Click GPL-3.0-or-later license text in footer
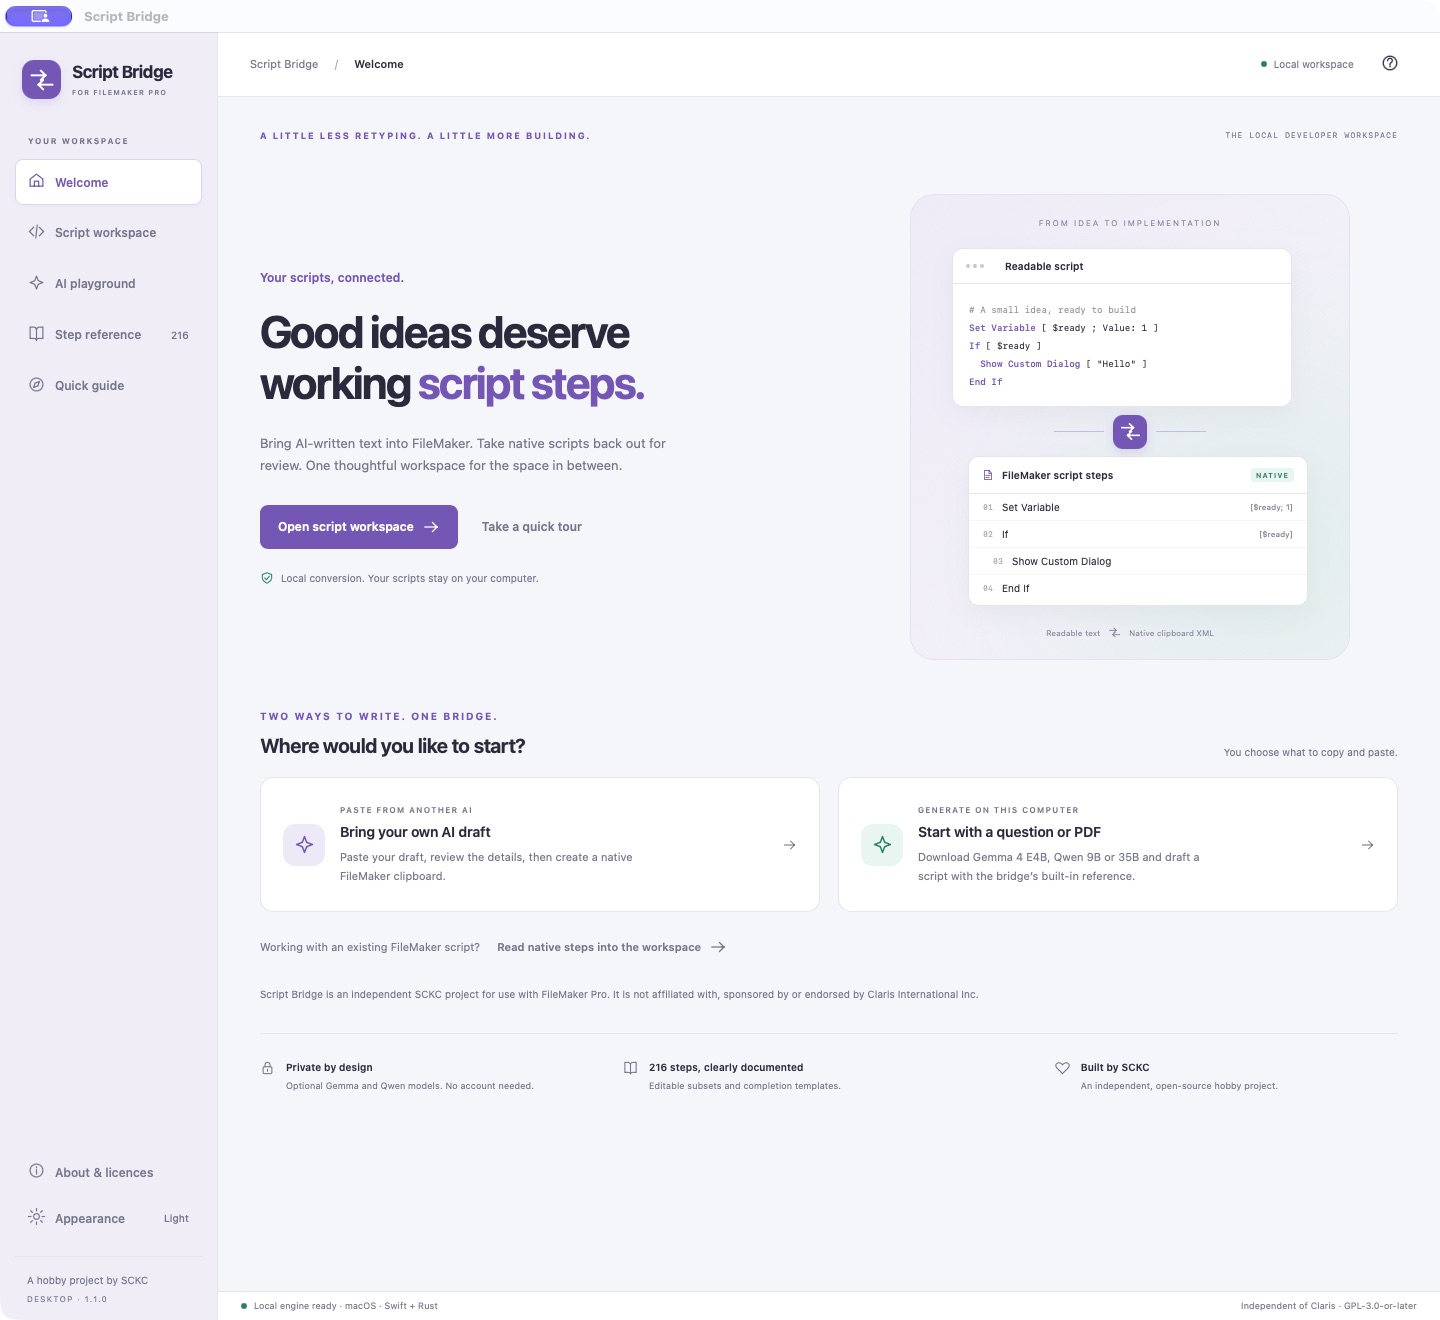This screenshot has height=1320, width=1440. [x=1380, y=1306]
